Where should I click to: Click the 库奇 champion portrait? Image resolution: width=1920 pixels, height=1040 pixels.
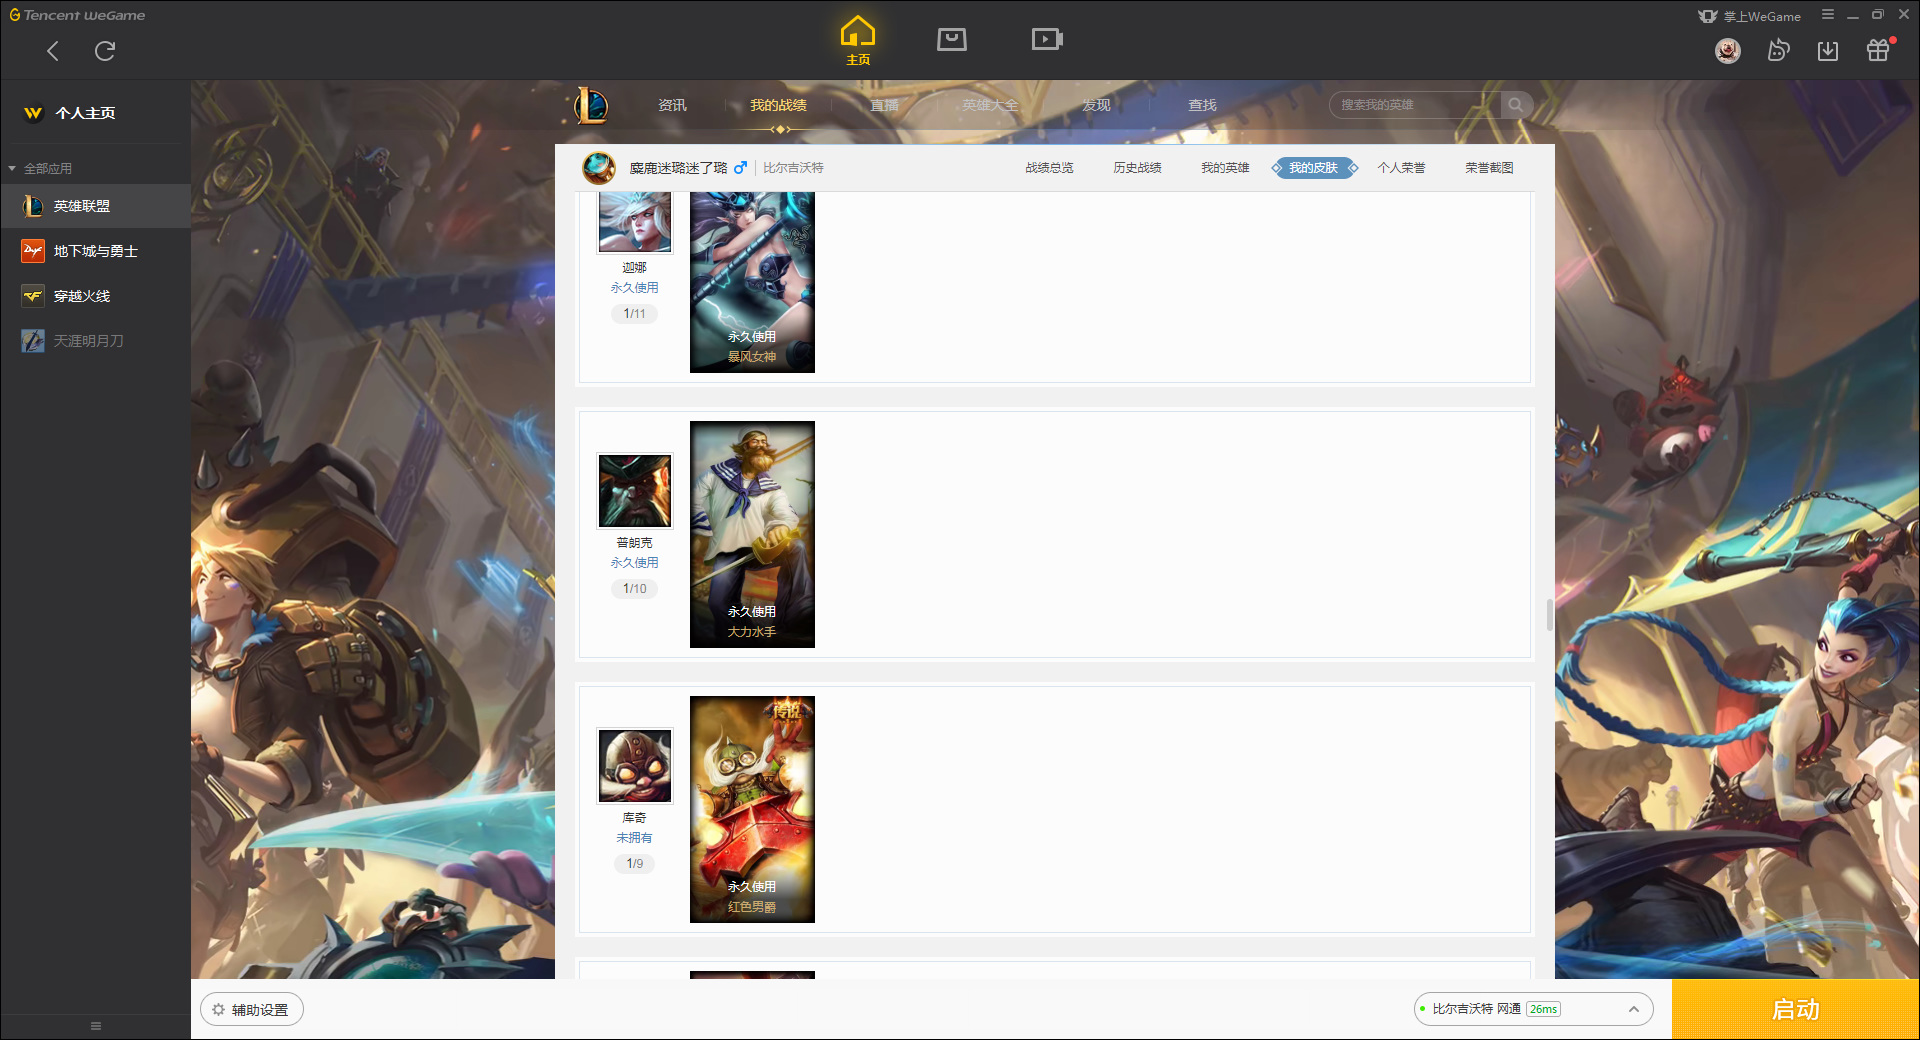coord(635,766)
